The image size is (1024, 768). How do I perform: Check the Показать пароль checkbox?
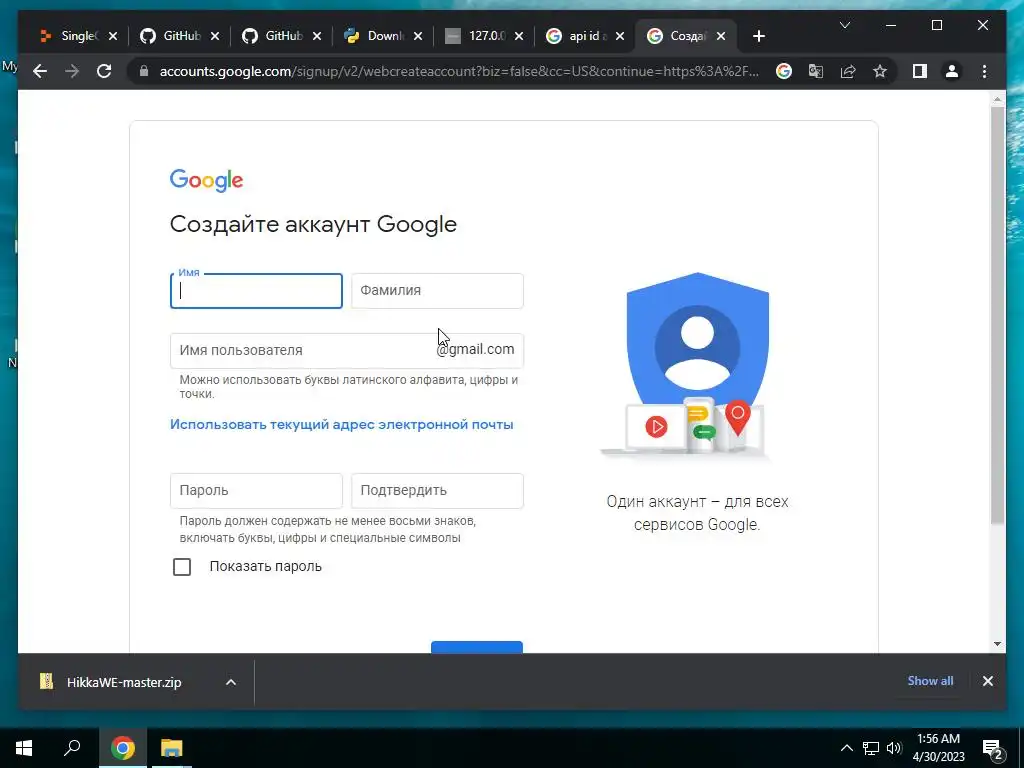[x=182, y=567]
